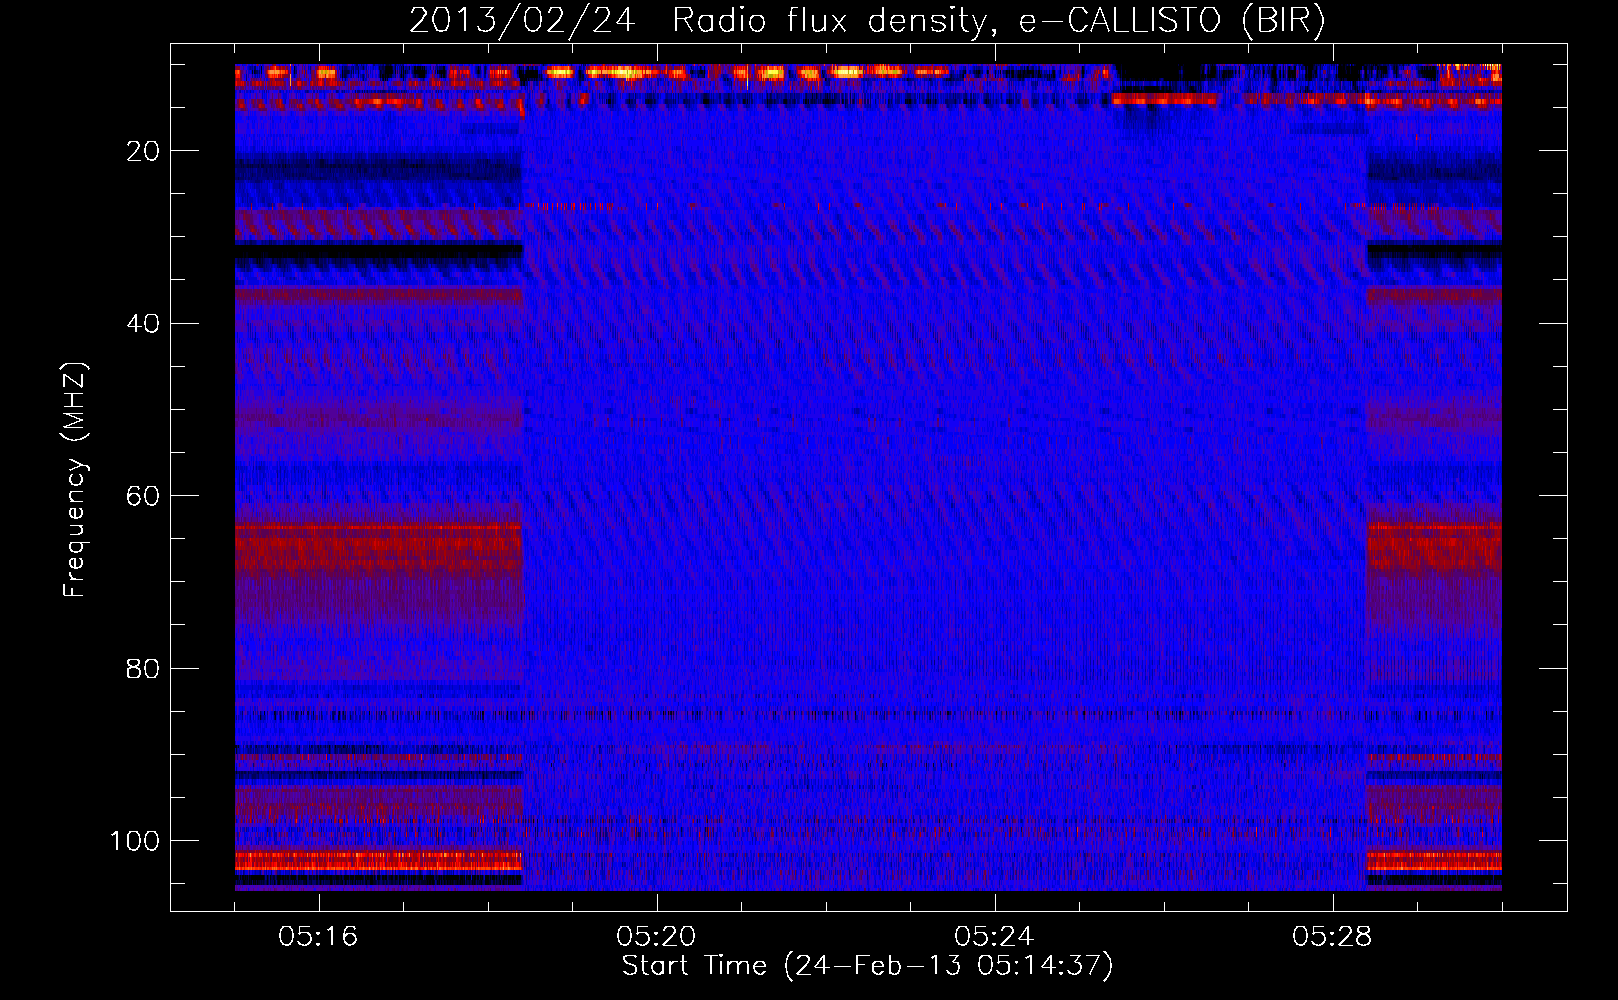This screenshot has height=1000, width=1618.
Task: Click the '20' frequency tick label
Action: coord(143,151)
